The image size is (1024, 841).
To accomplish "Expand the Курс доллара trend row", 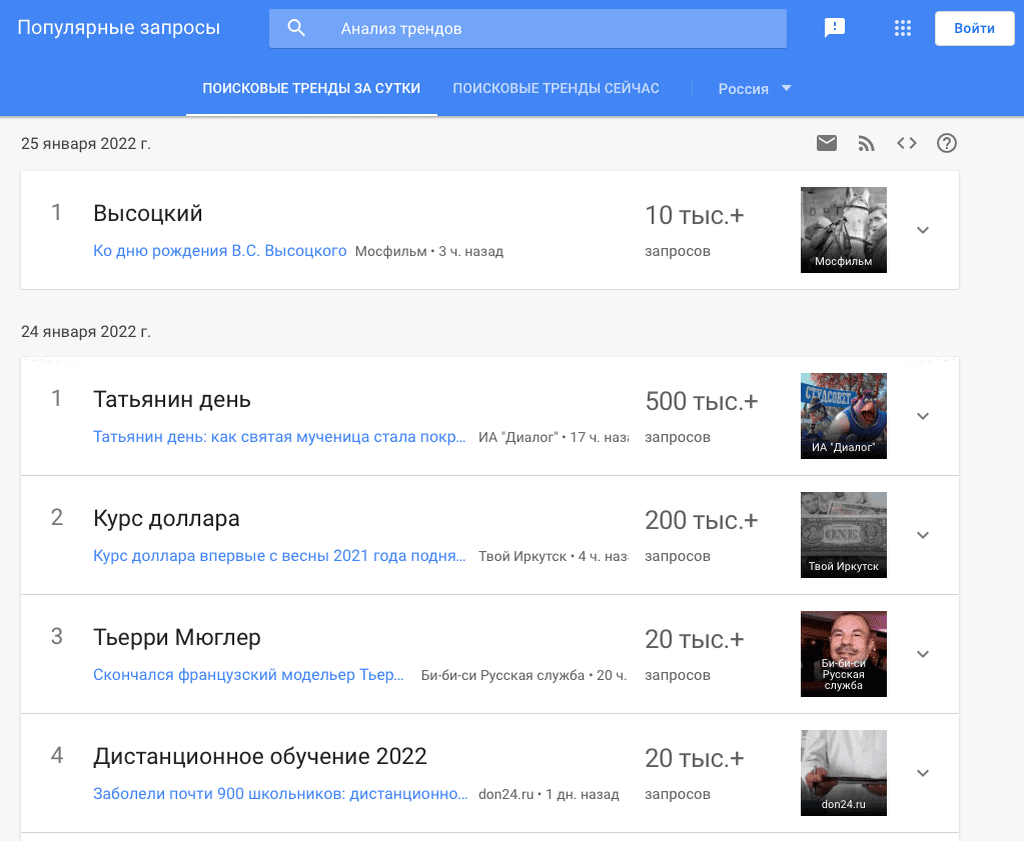I will pos(923,535).
